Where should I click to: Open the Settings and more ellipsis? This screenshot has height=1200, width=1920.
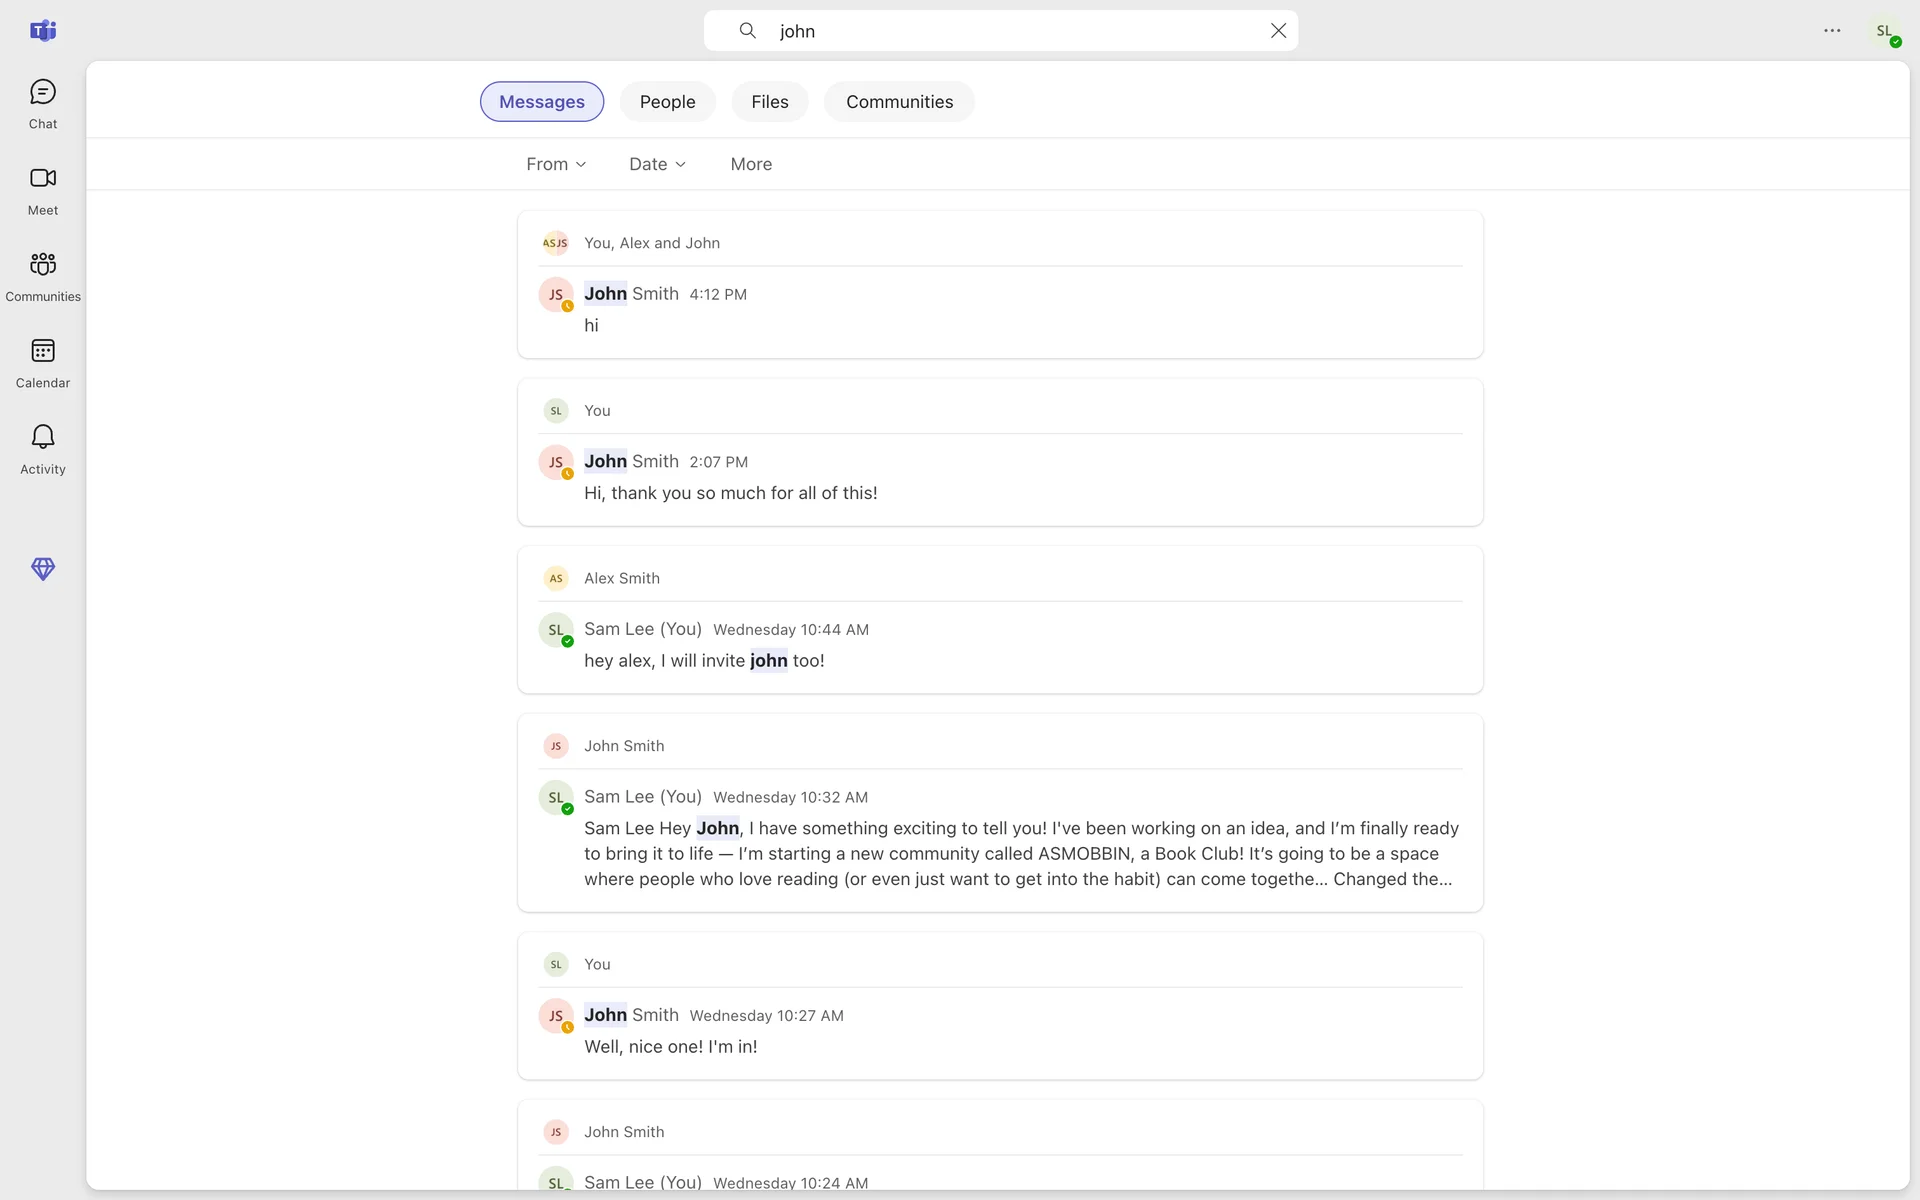point(1832,31)
